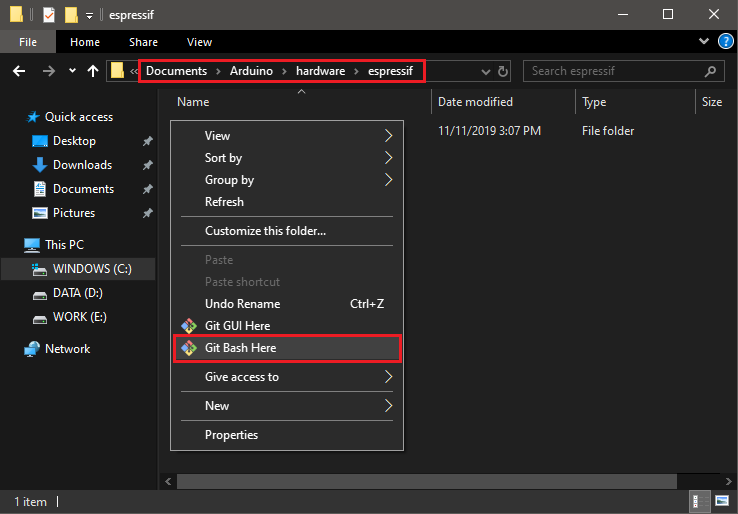Image resolution: width=738 pixels, height=514 pixels.
Task: Click Documents in the address breadcrumb
Action: [176, 71]
